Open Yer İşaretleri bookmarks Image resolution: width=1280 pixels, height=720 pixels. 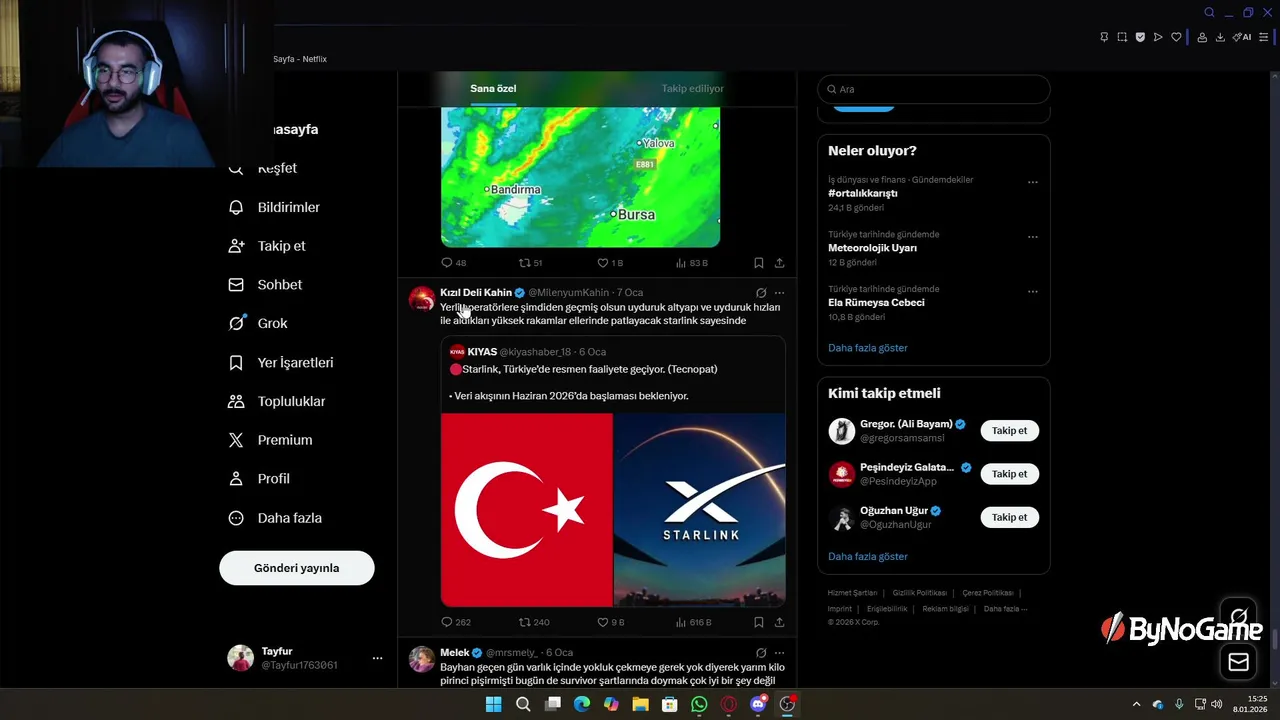point(281,363)
